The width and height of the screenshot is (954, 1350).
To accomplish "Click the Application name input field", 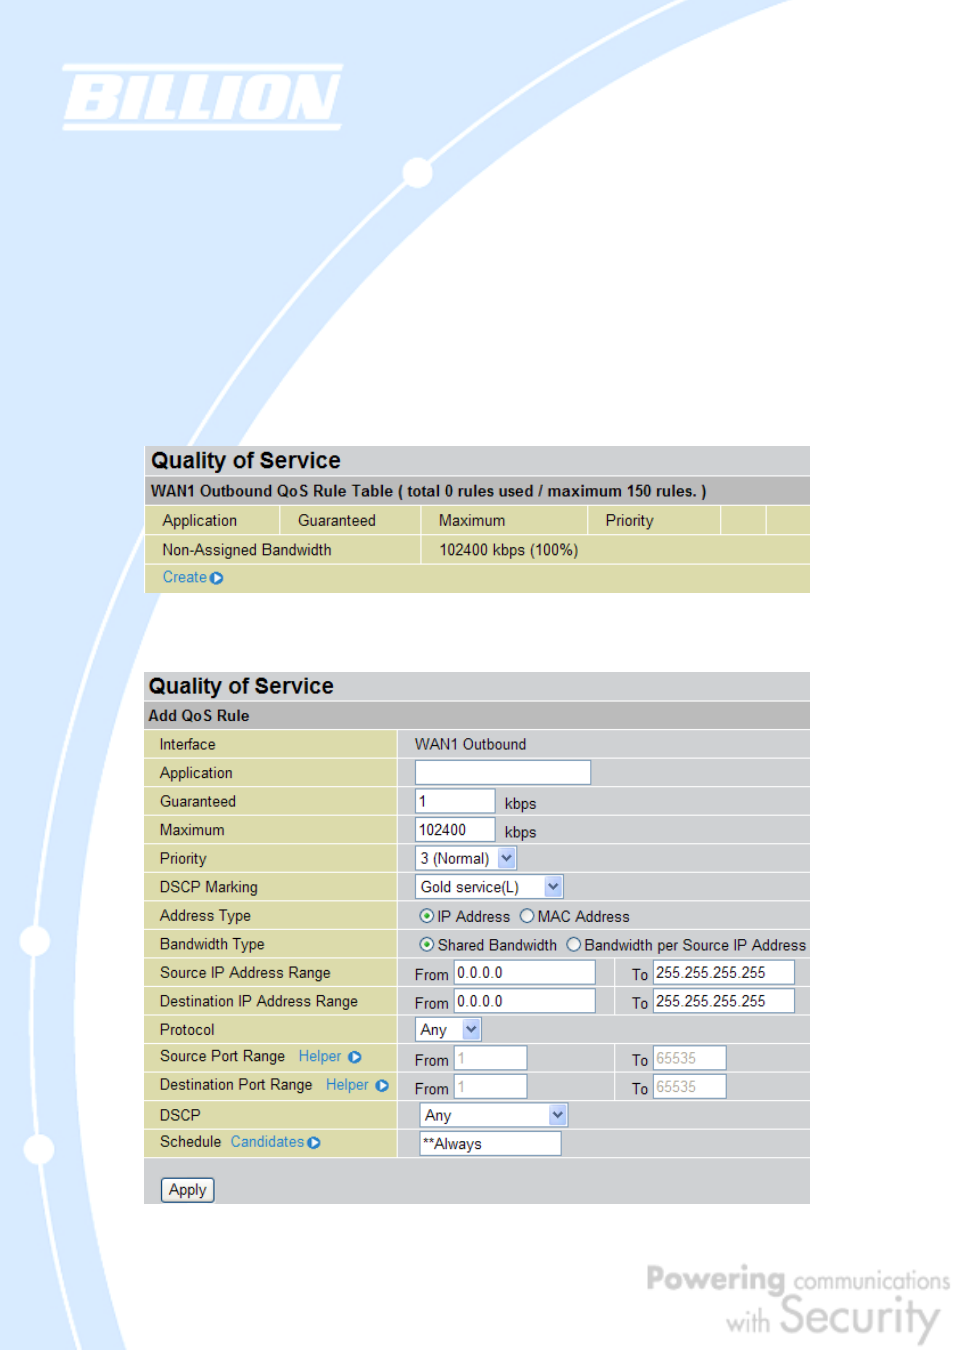I will (502, 772).
